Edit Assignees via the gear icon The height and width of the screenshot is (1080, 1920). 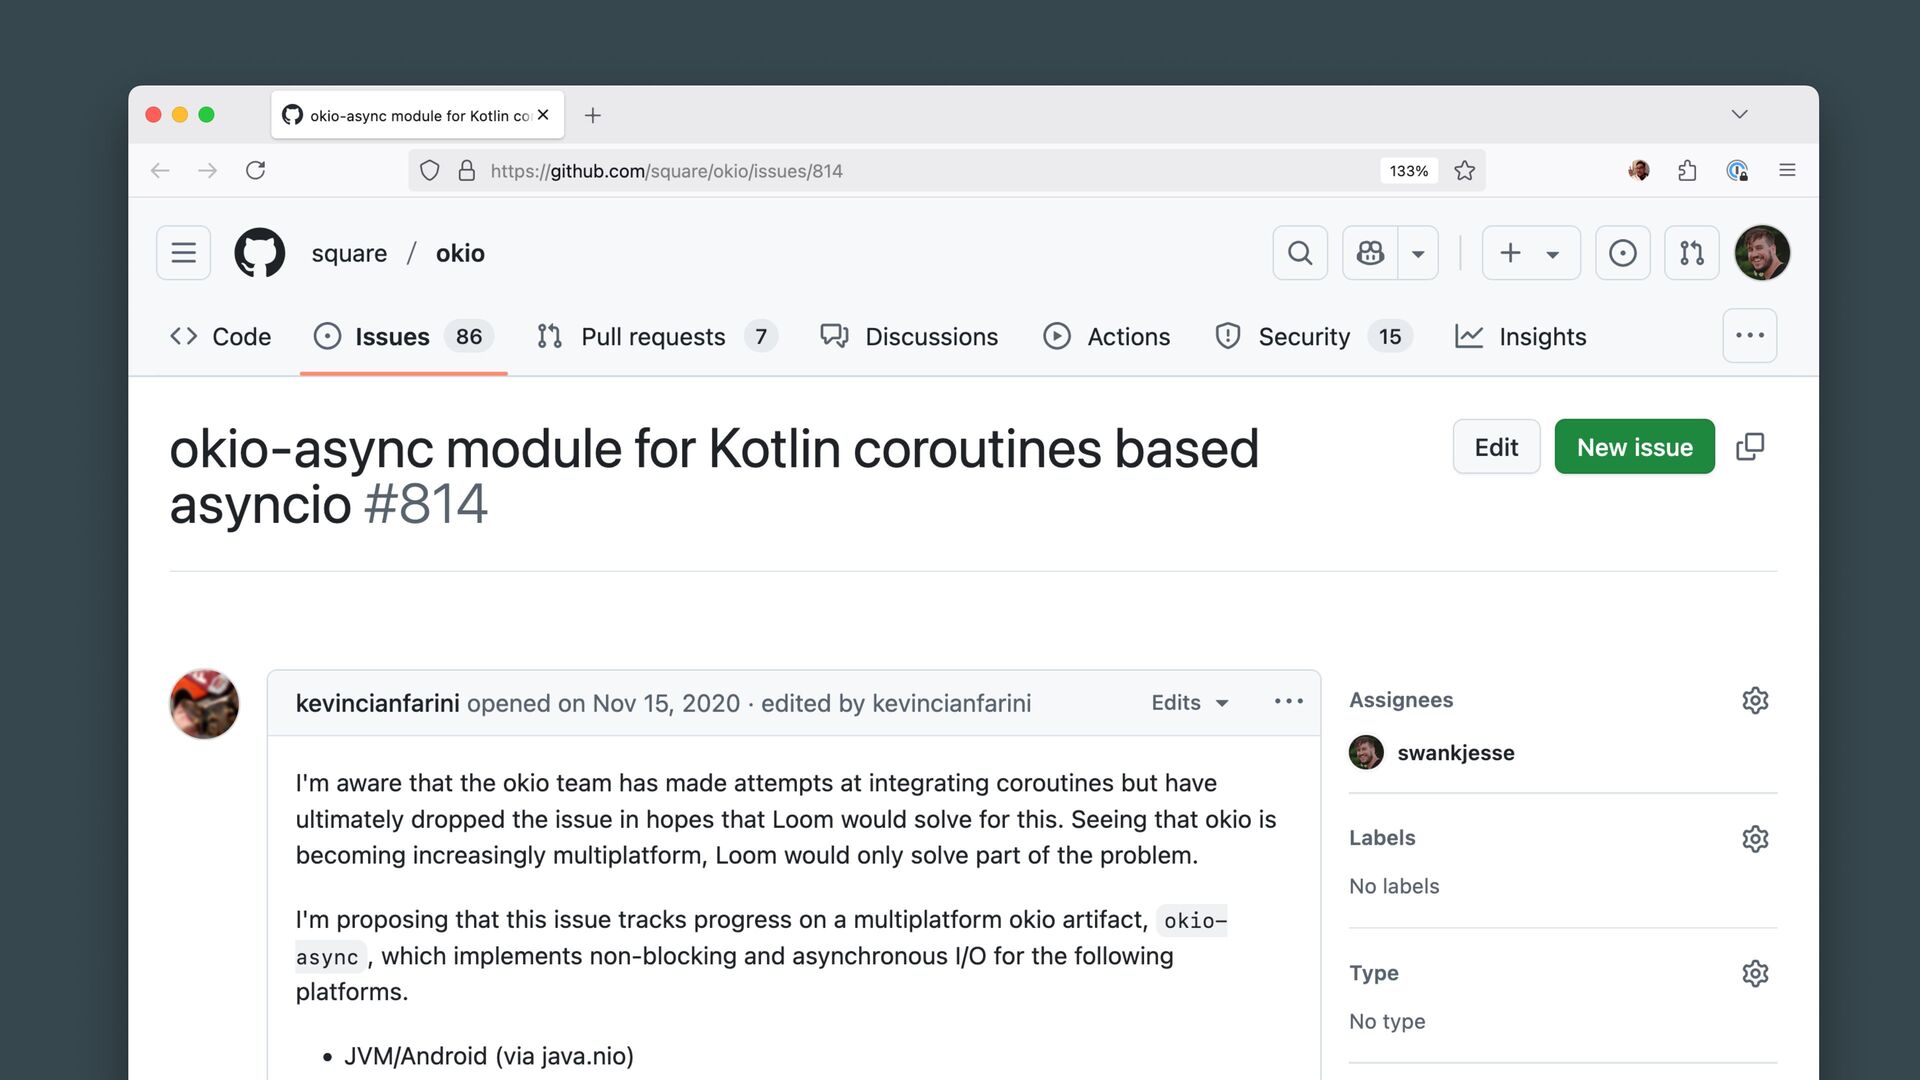click(x=1755, y=700)
